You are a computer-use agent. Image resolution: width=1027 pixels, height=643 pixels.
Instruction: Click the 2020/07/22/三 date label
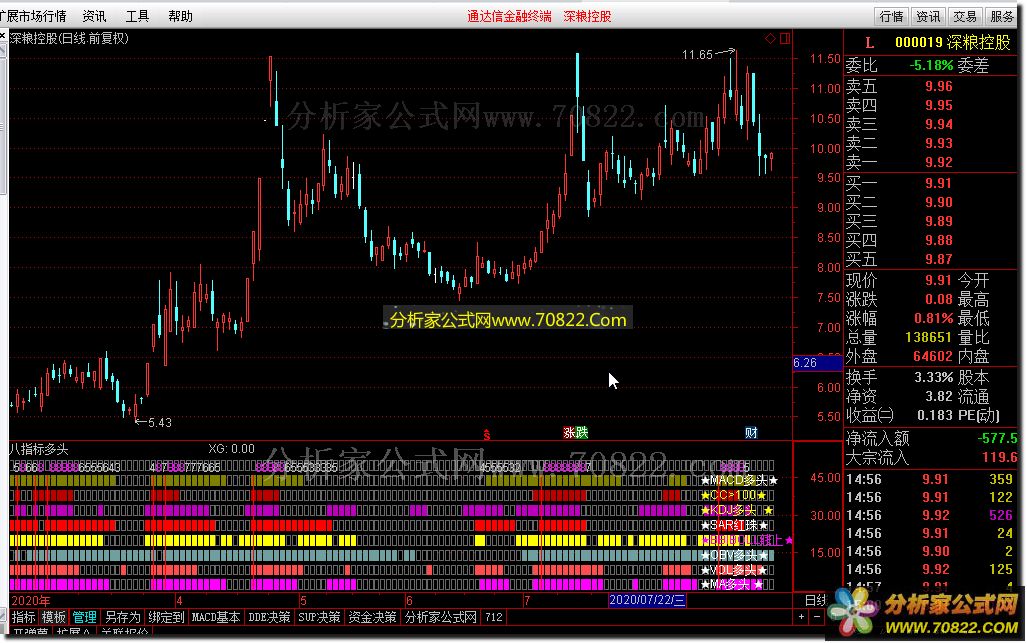647,600
